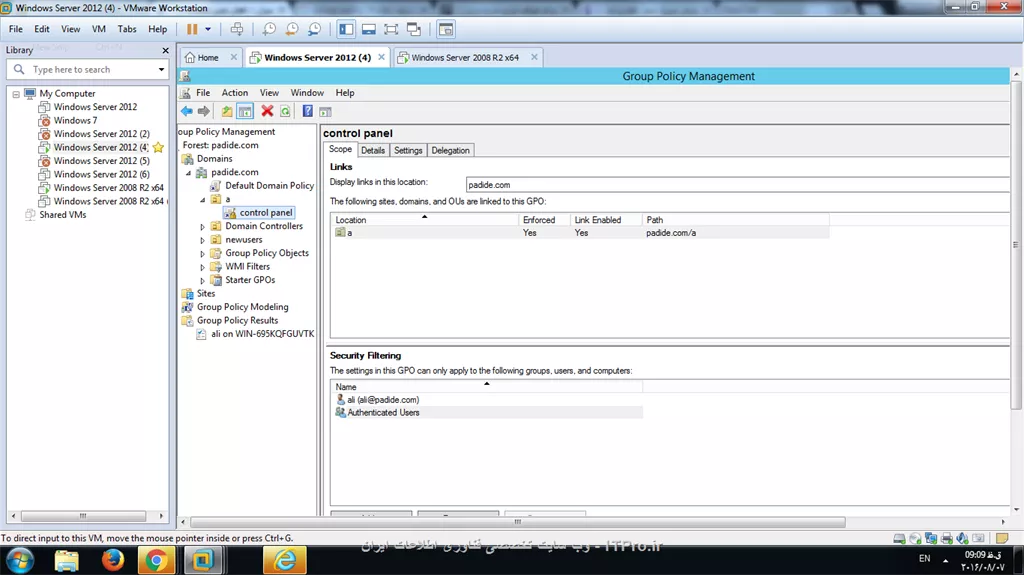This screenshot has height=575, width=1024.
Task: Click the GPMC horizontal scrollbar thumb
Action: coord(517,522)
